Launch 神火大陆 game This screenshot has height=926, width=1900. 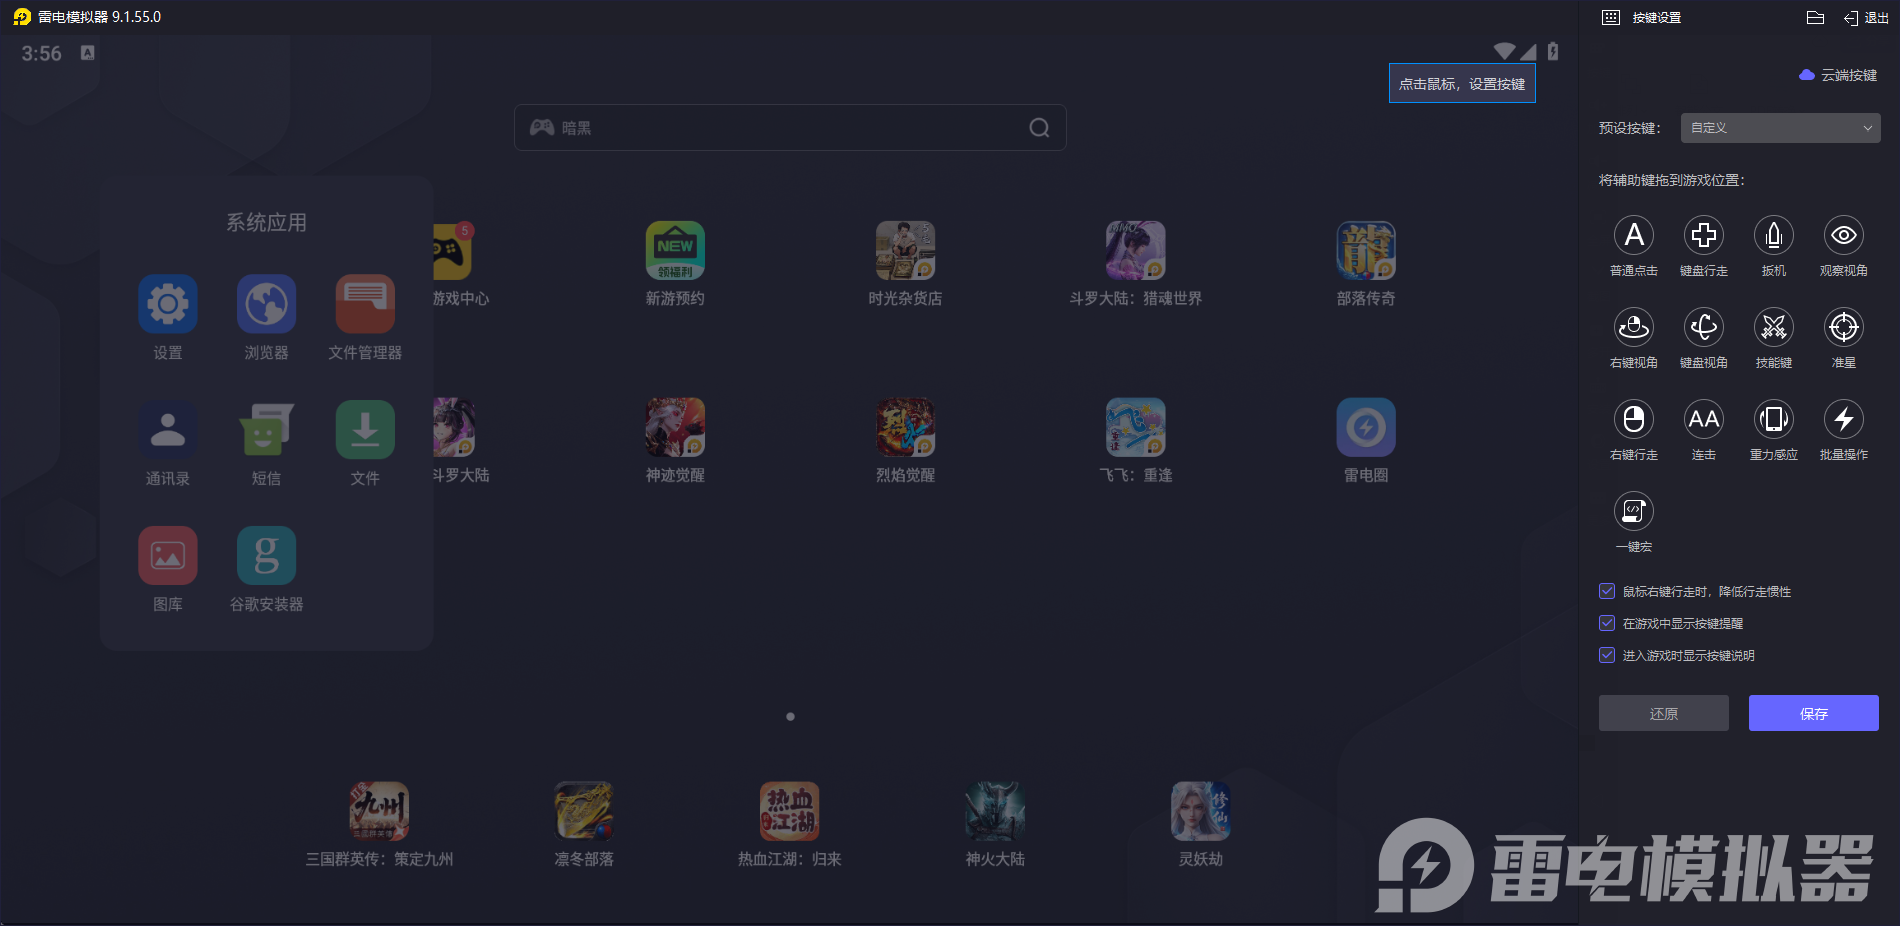(x=995, y=811)
